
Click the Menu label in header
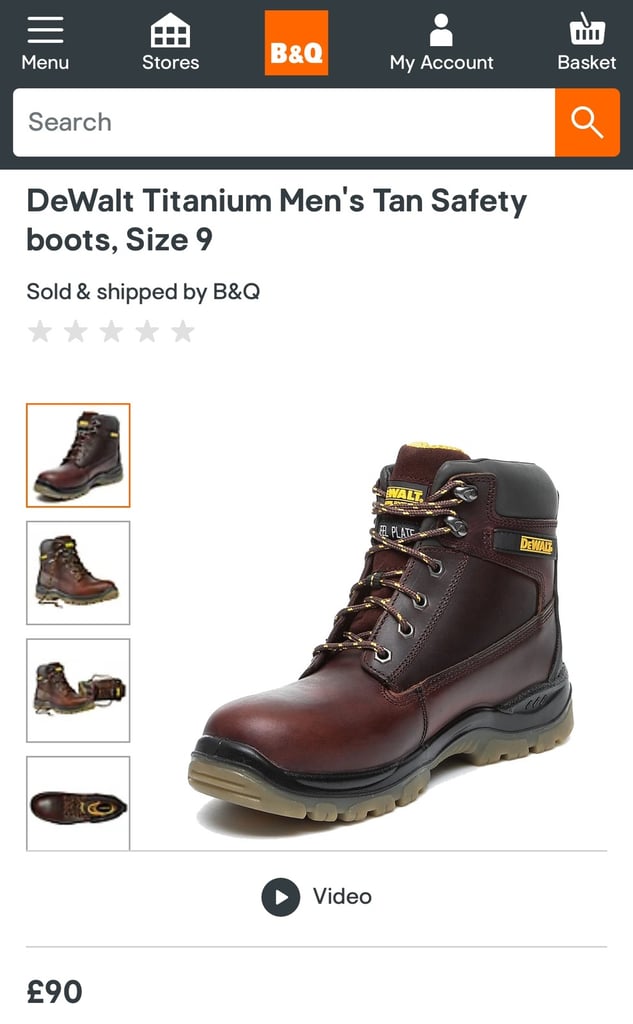(45, 63)
